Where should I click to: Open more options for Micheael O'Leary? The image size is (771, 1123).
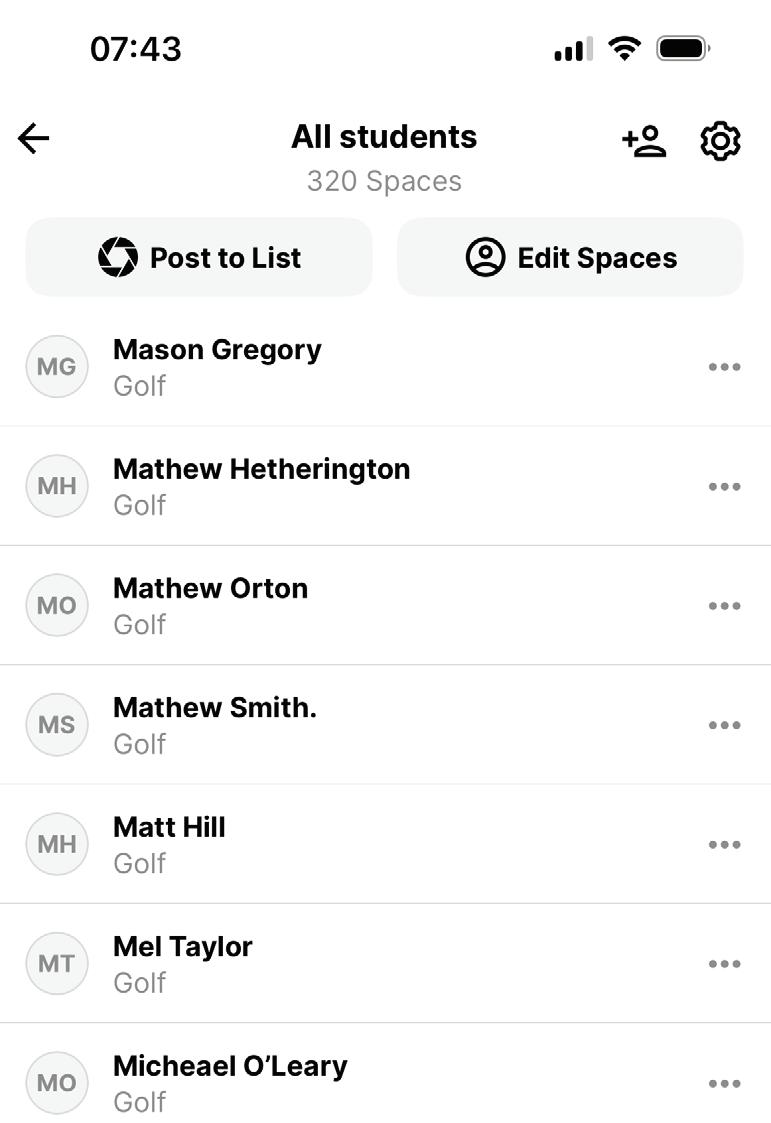tap(724, 1084)
